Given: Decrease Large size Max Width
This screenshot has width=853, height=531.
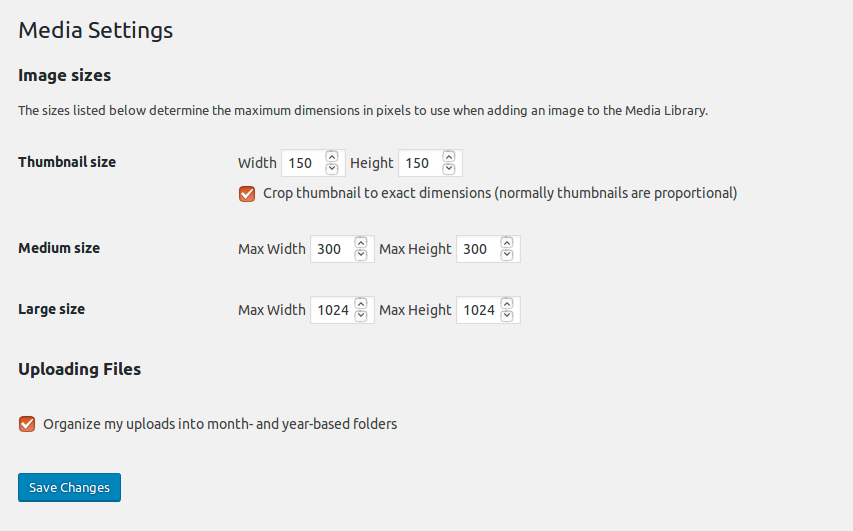Looking at the screenshot, I should coord(361,316).
